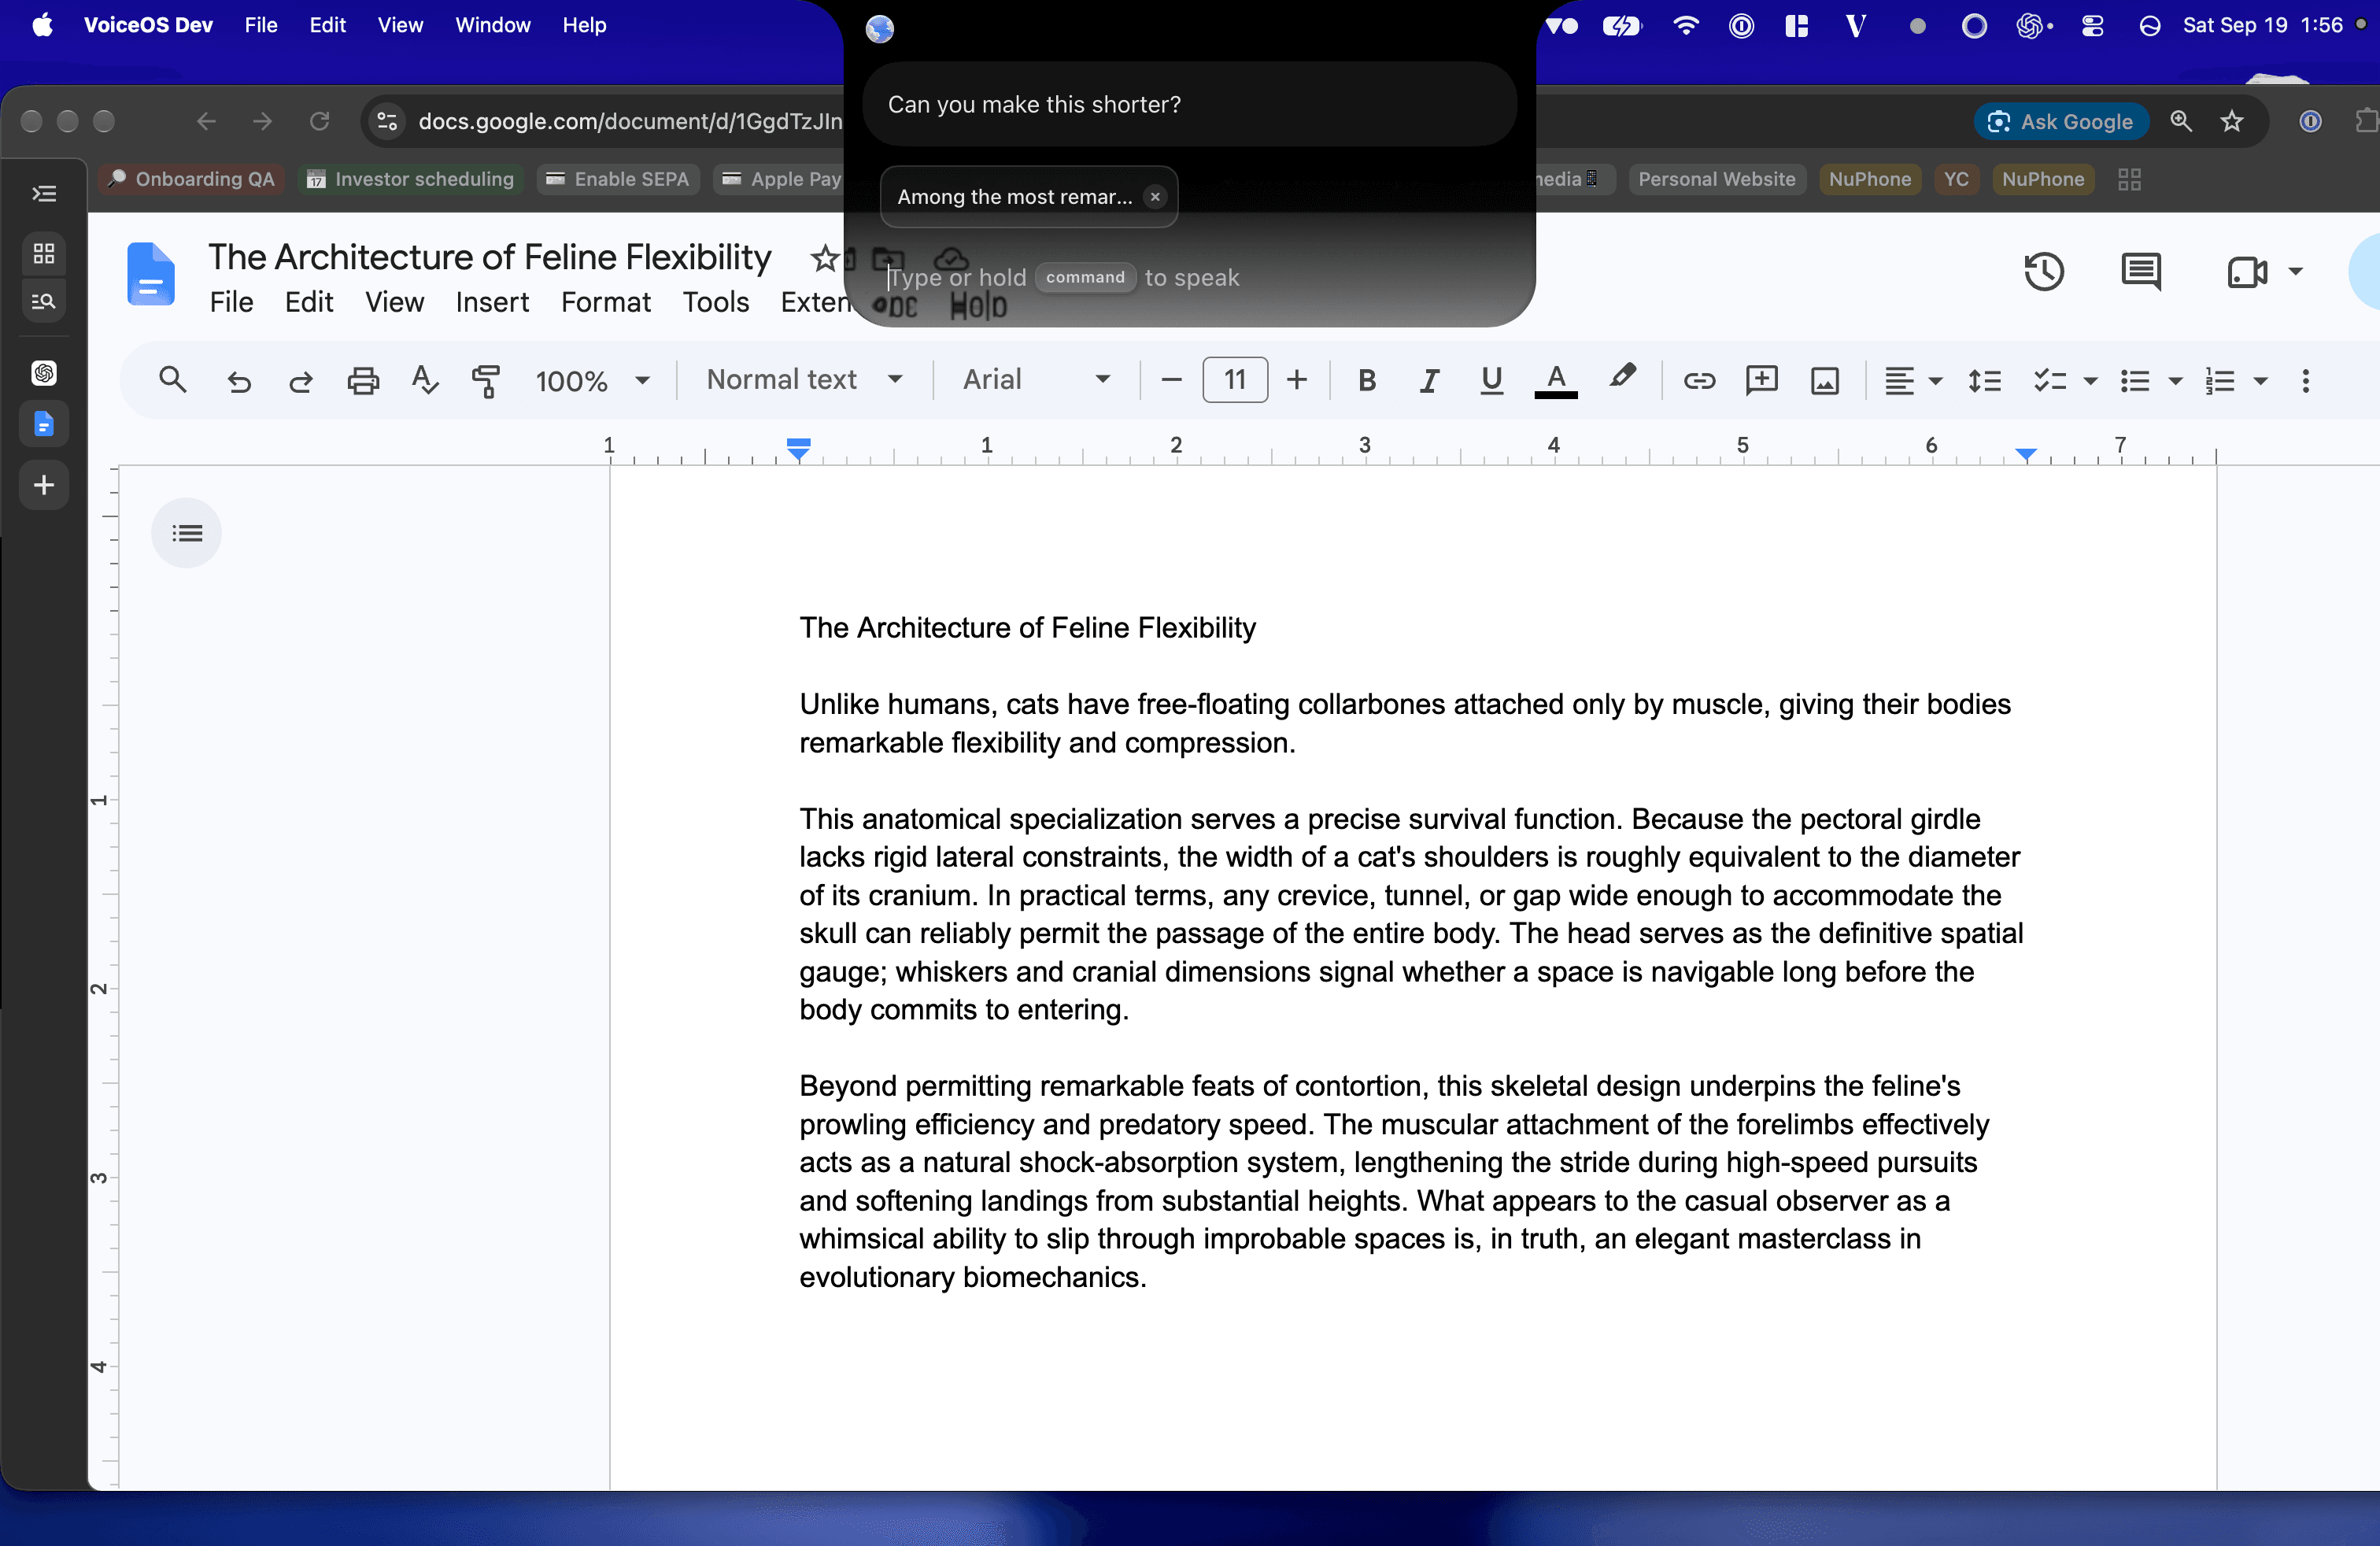Toggle italic formatting
Image resolution: width=2380 pixels, height=1546 pixels.
point(1430,381)
